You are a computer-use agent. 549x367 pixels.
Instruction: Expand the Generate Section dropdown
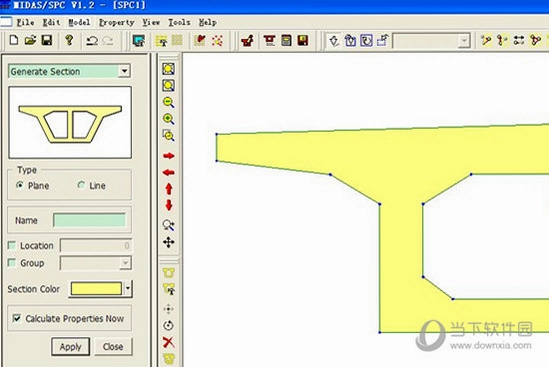(124, 71)
